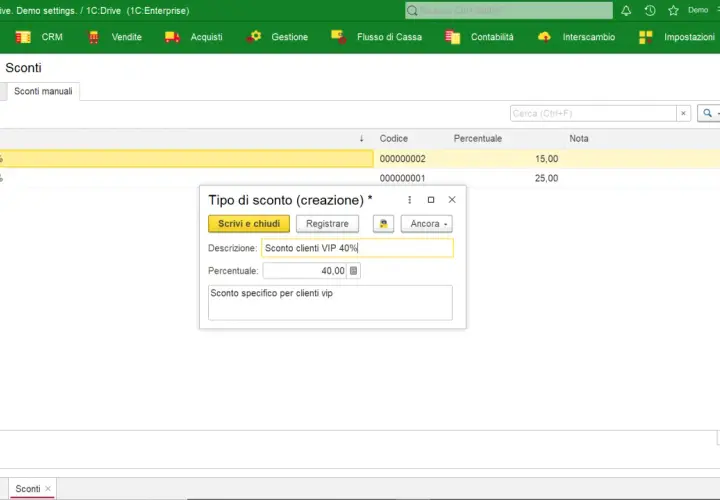Open the Acquisti menu

pyautogui.click(x=207, y=37)
